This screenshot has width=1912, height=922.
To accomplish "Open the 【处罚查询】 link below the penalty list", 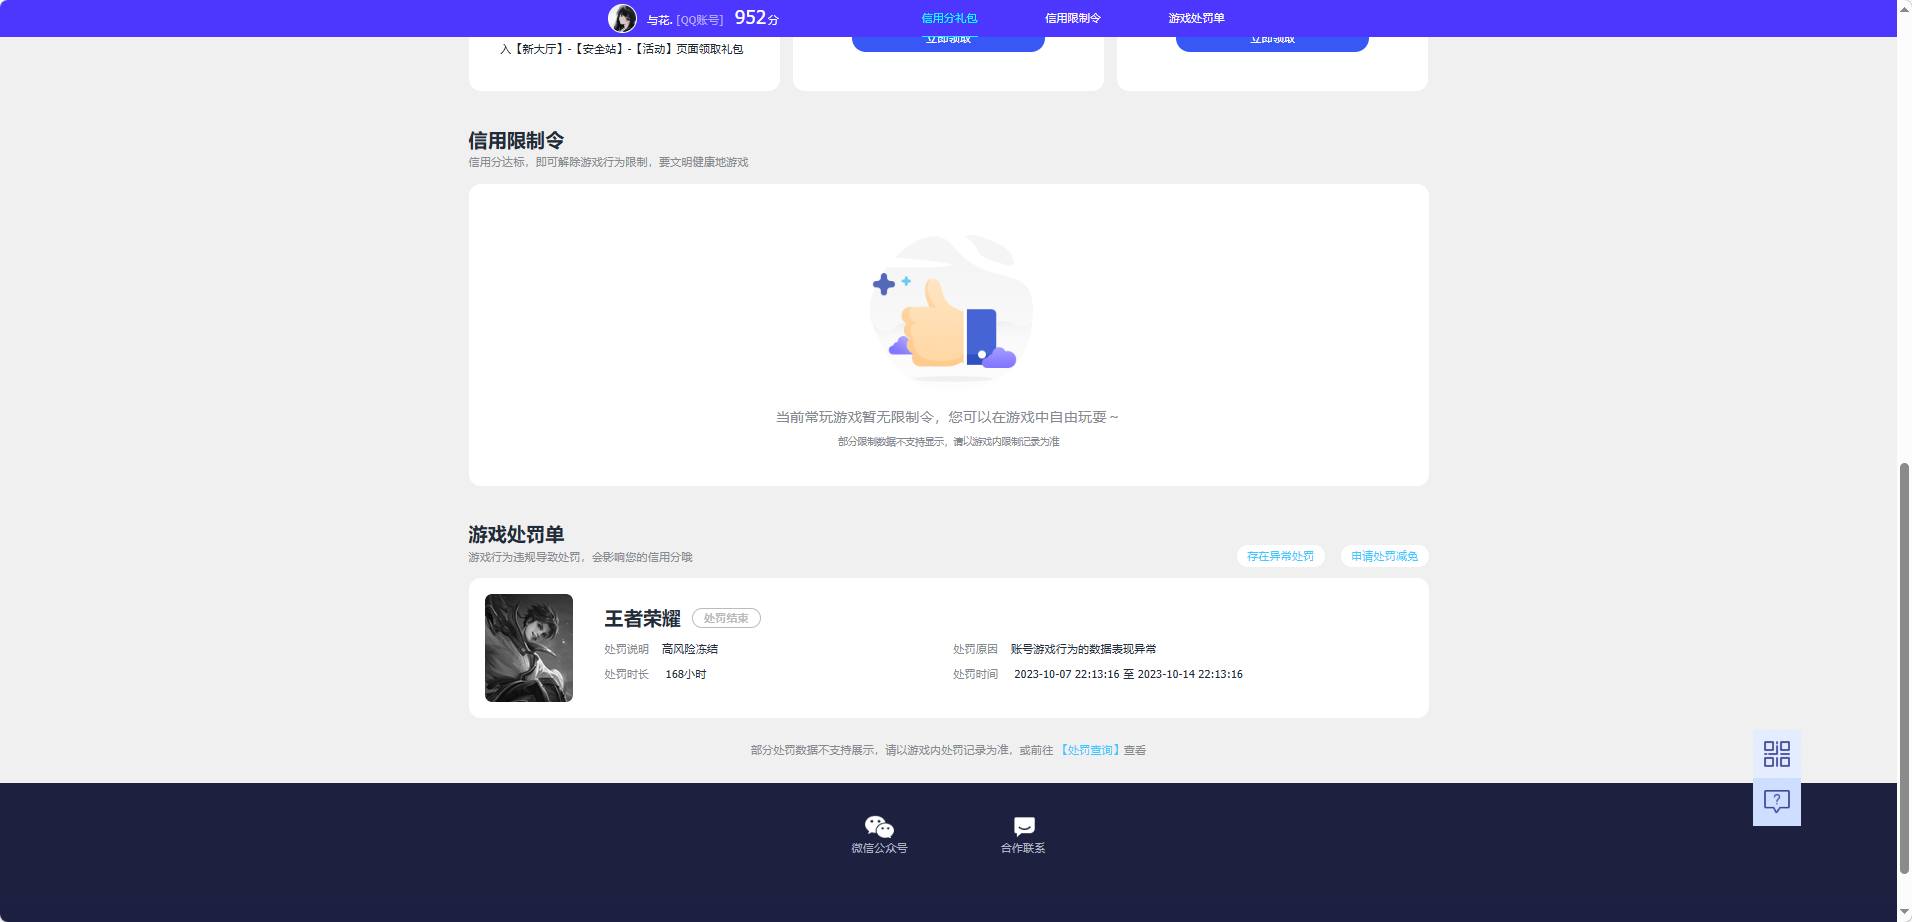I will (x=1090, y=750).
